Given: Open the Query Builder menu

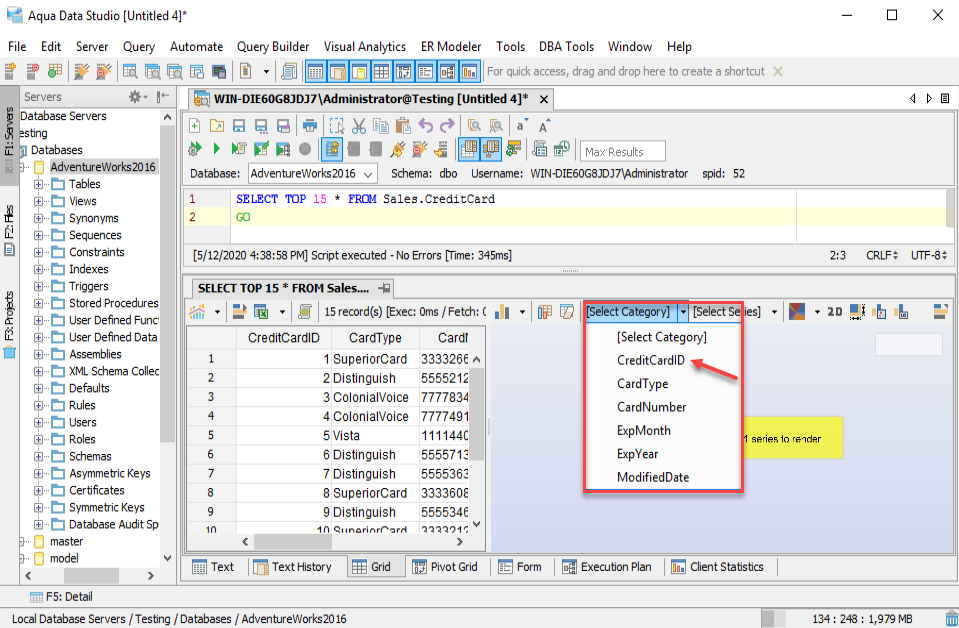Looking at the screenshot, I should pos(273,46).
